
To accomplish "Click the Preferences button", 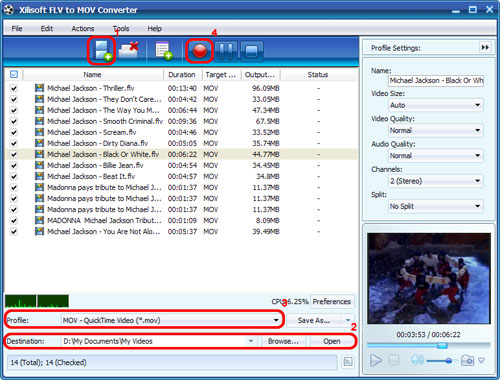I will [x=332, y=302].
